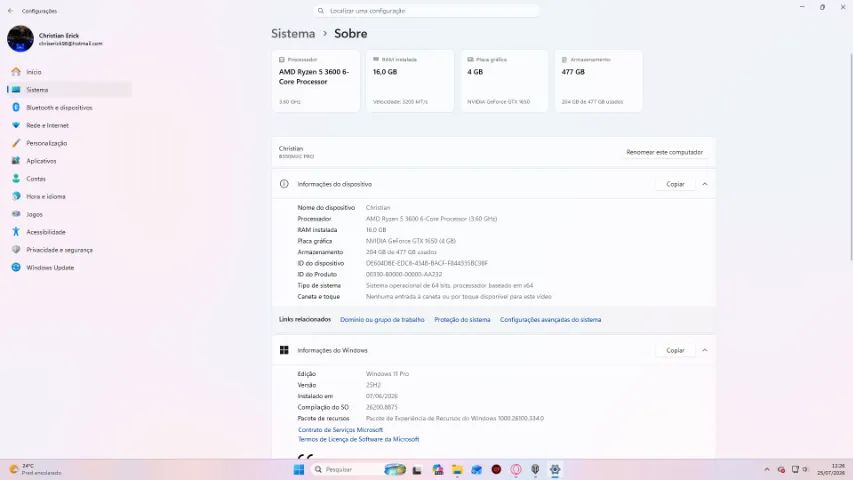The image size is (853, 480).
Task: Click the Windows Update icon
Action: click(16, 267)
